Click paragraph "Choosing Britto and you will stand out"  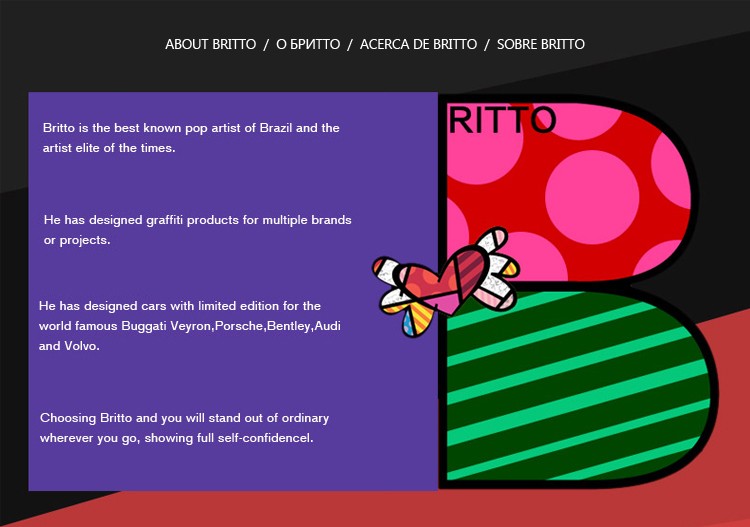(x=184, y=428)
